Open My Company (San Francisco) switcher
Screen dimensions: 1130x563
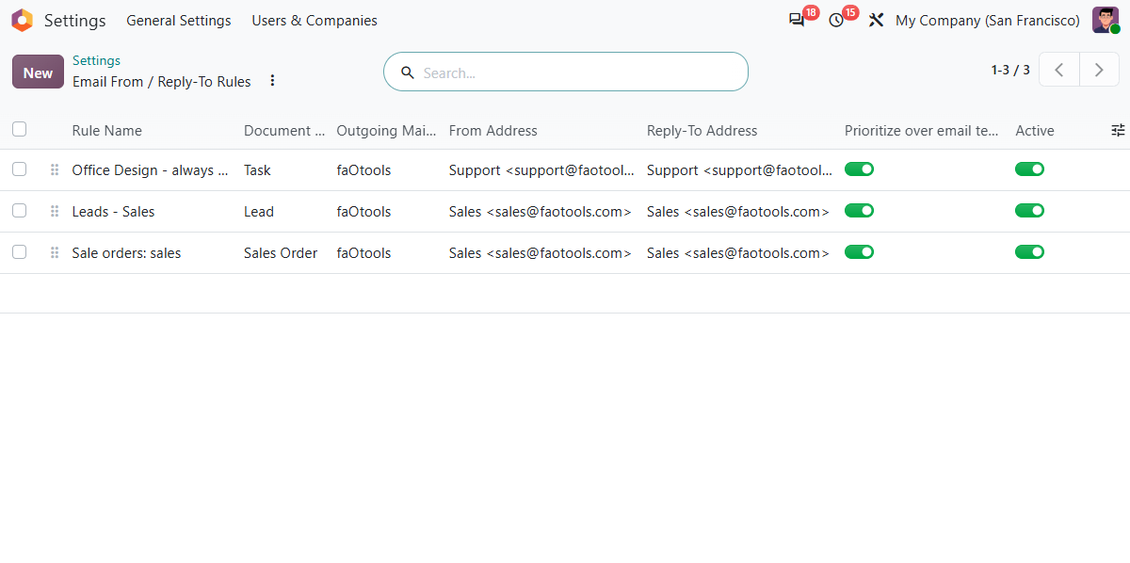(987, 20)
